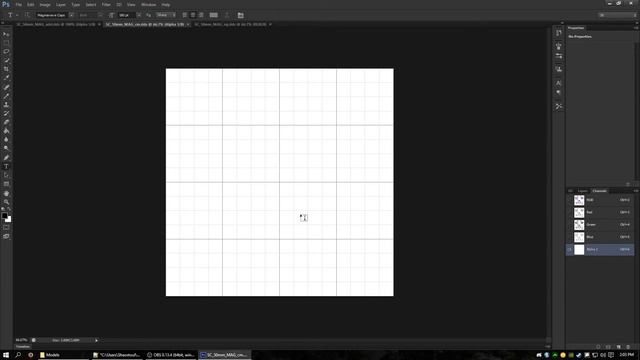Viewport: 640px width, 360px height.
Task: Toggle the Character and Paragraph panels button
Action: tap(240, 15)
